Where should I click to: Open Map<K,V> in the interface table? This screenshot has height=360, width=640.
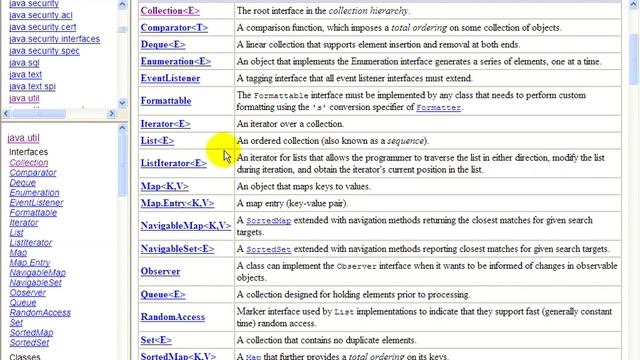pyautogui.click(x=164, y=187)
